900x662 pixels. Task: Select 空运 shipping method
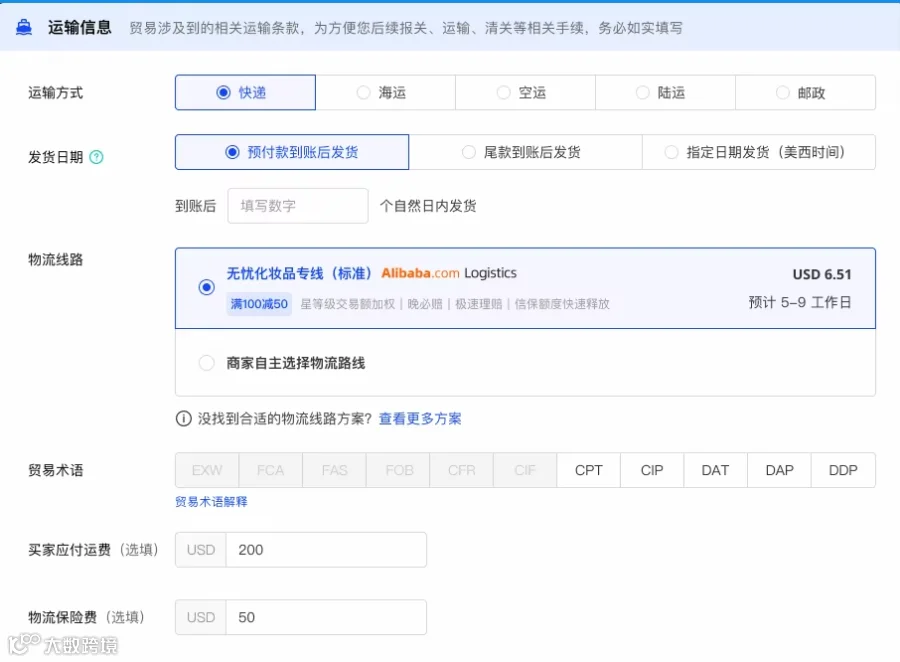pyautogui.click(x=525, y=92)
